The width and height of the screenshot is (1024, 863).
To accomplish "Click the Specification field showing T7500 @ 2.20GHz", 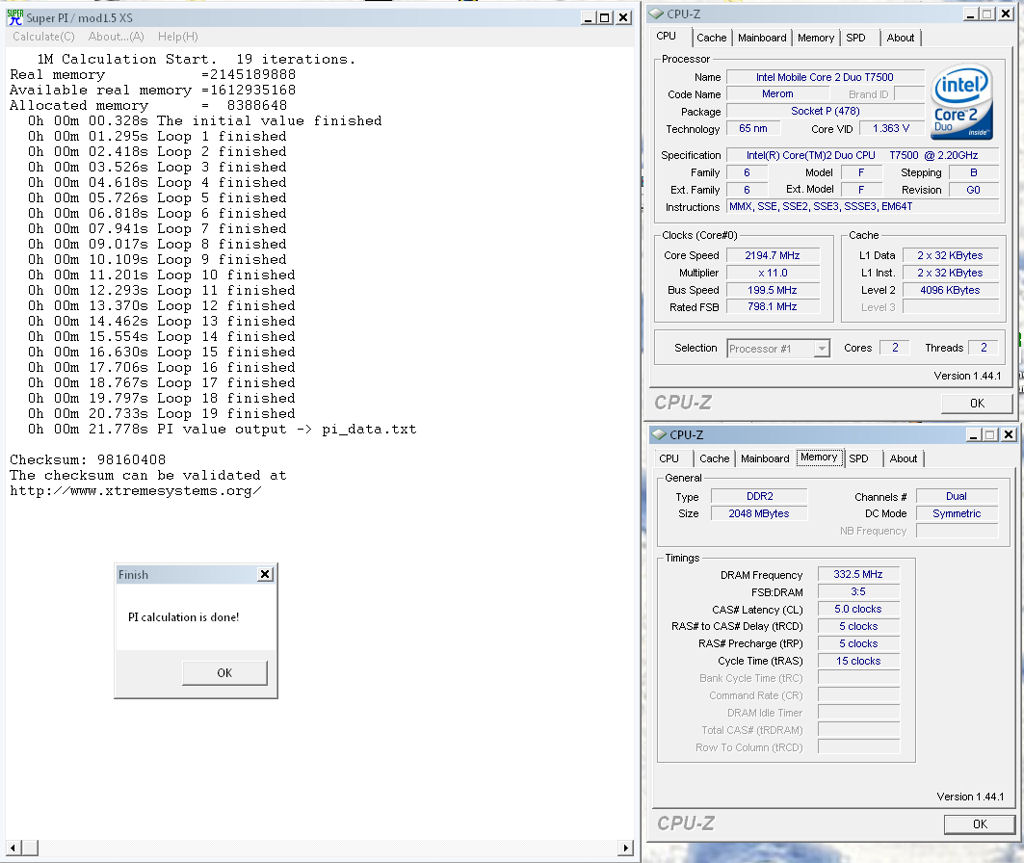I will coord(862,155).
